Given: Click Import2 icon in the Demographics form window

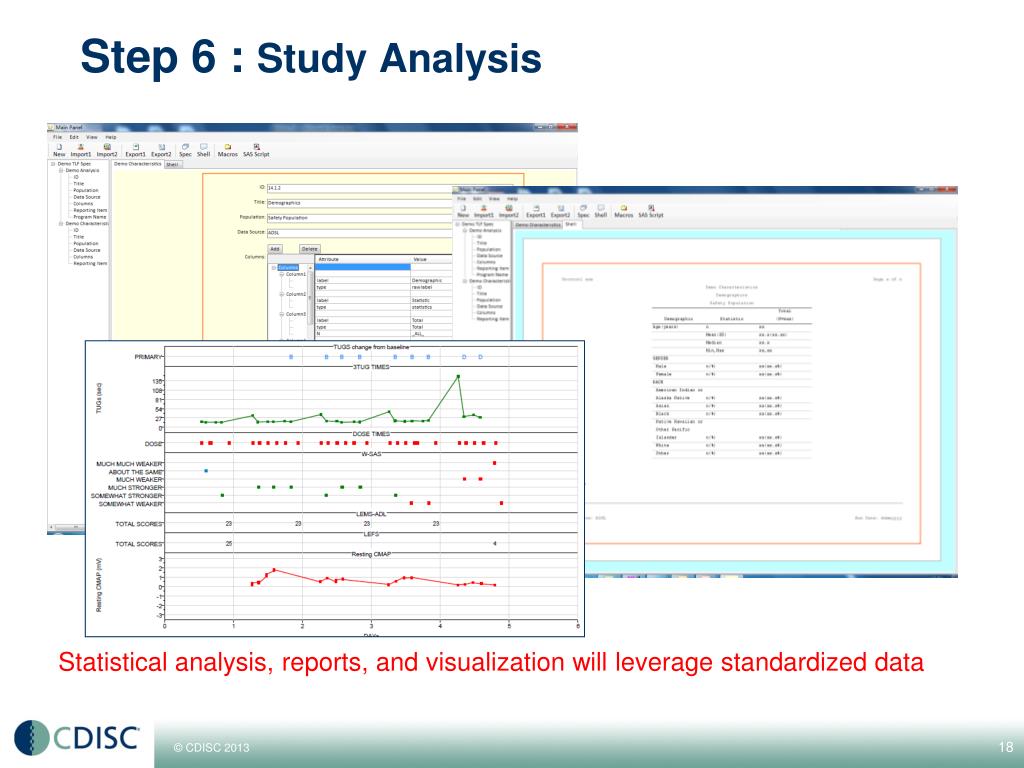Looking at the screenshot, I should tap(107, 151).
